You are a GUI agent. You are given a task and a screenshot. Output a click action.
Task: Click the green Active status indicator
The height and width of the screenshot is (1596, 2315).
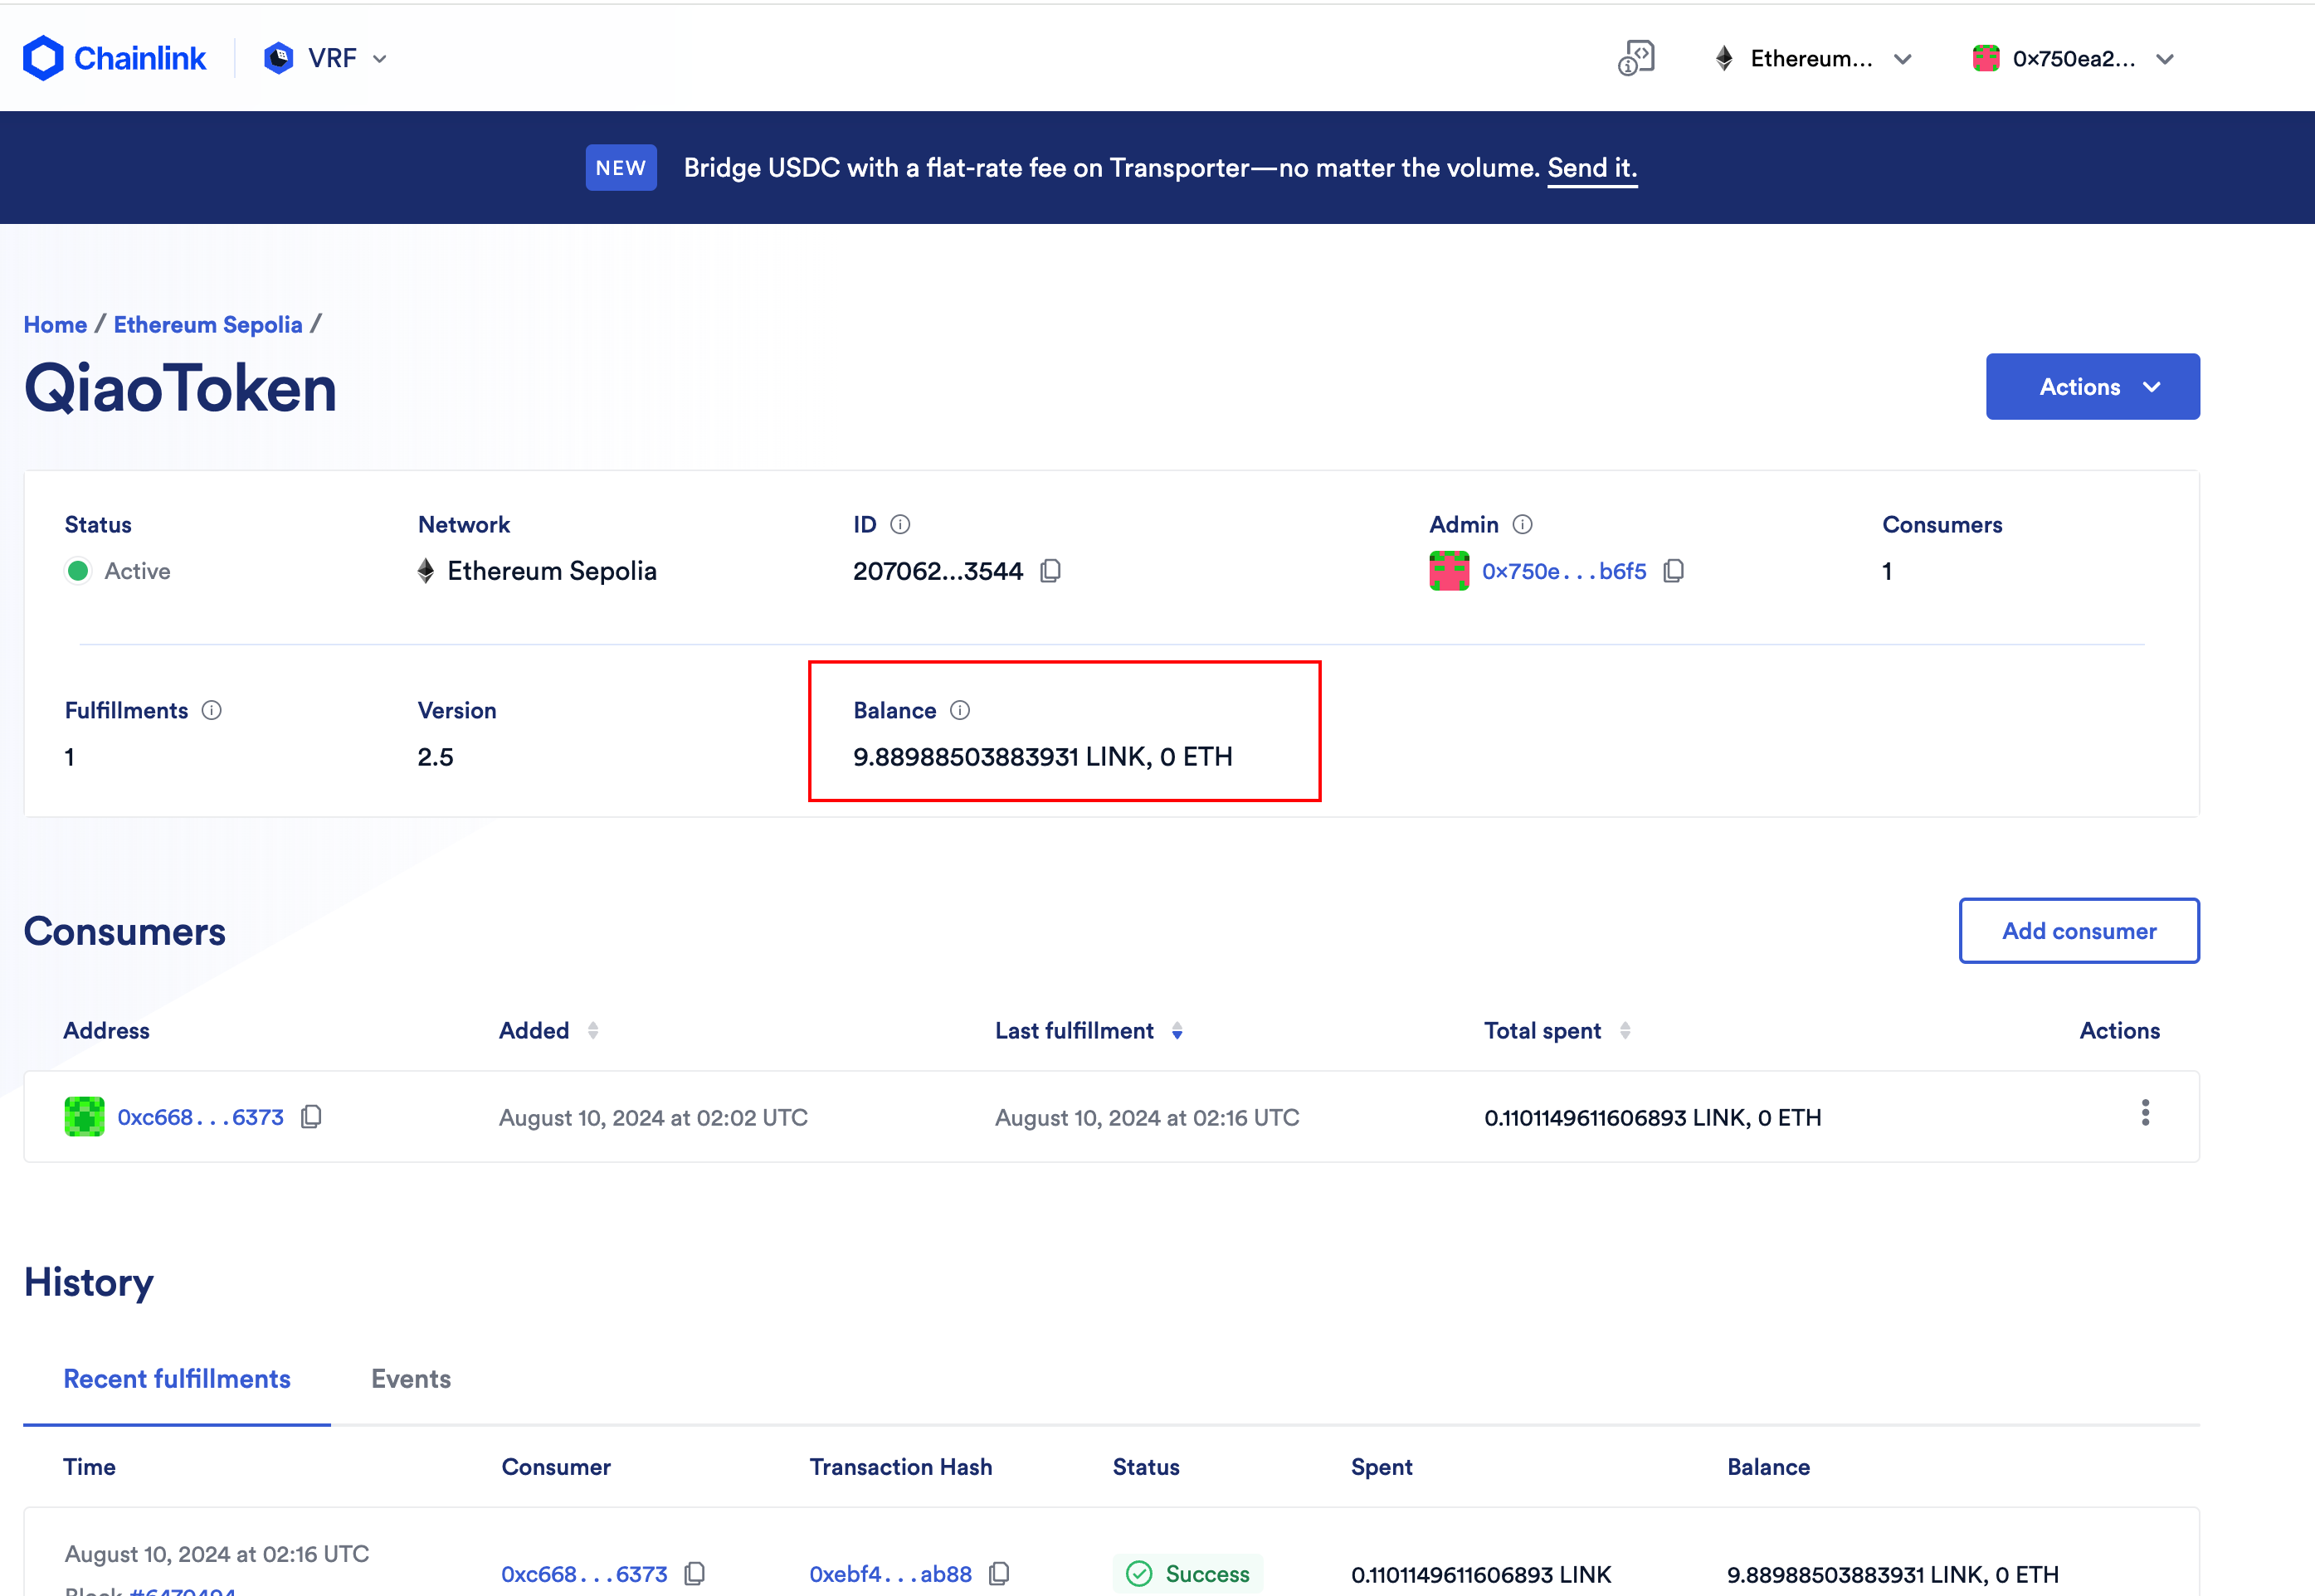78,571
